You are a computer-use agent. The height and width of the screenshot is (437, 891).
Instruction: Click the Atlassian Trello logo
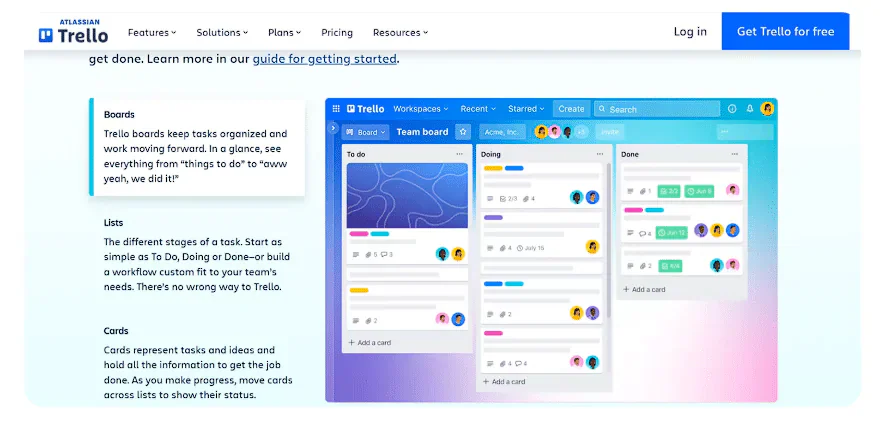(73, 31)
